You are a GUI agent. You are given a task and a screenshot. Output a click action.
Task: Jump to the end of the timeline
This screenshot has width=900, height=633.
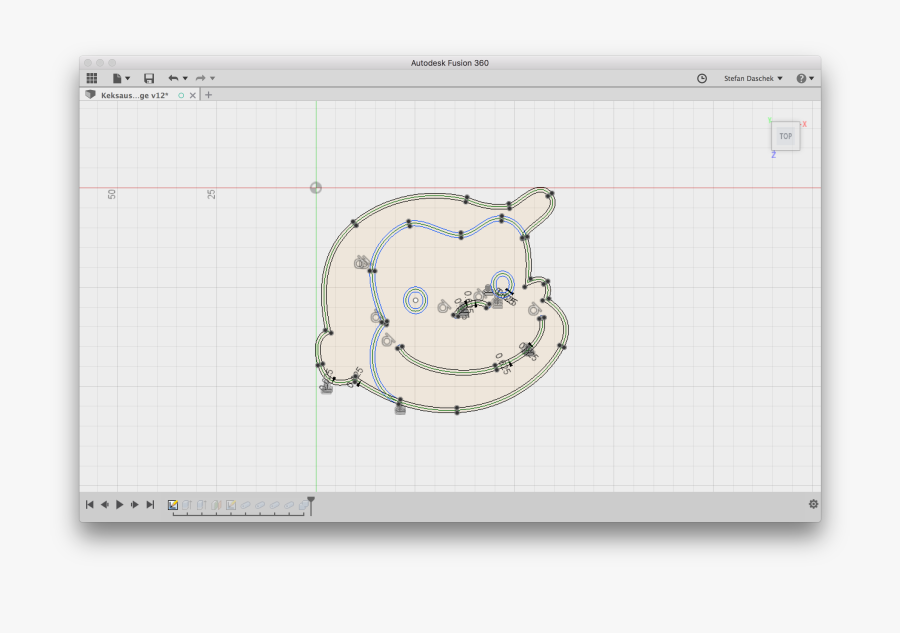coord(150,505)
